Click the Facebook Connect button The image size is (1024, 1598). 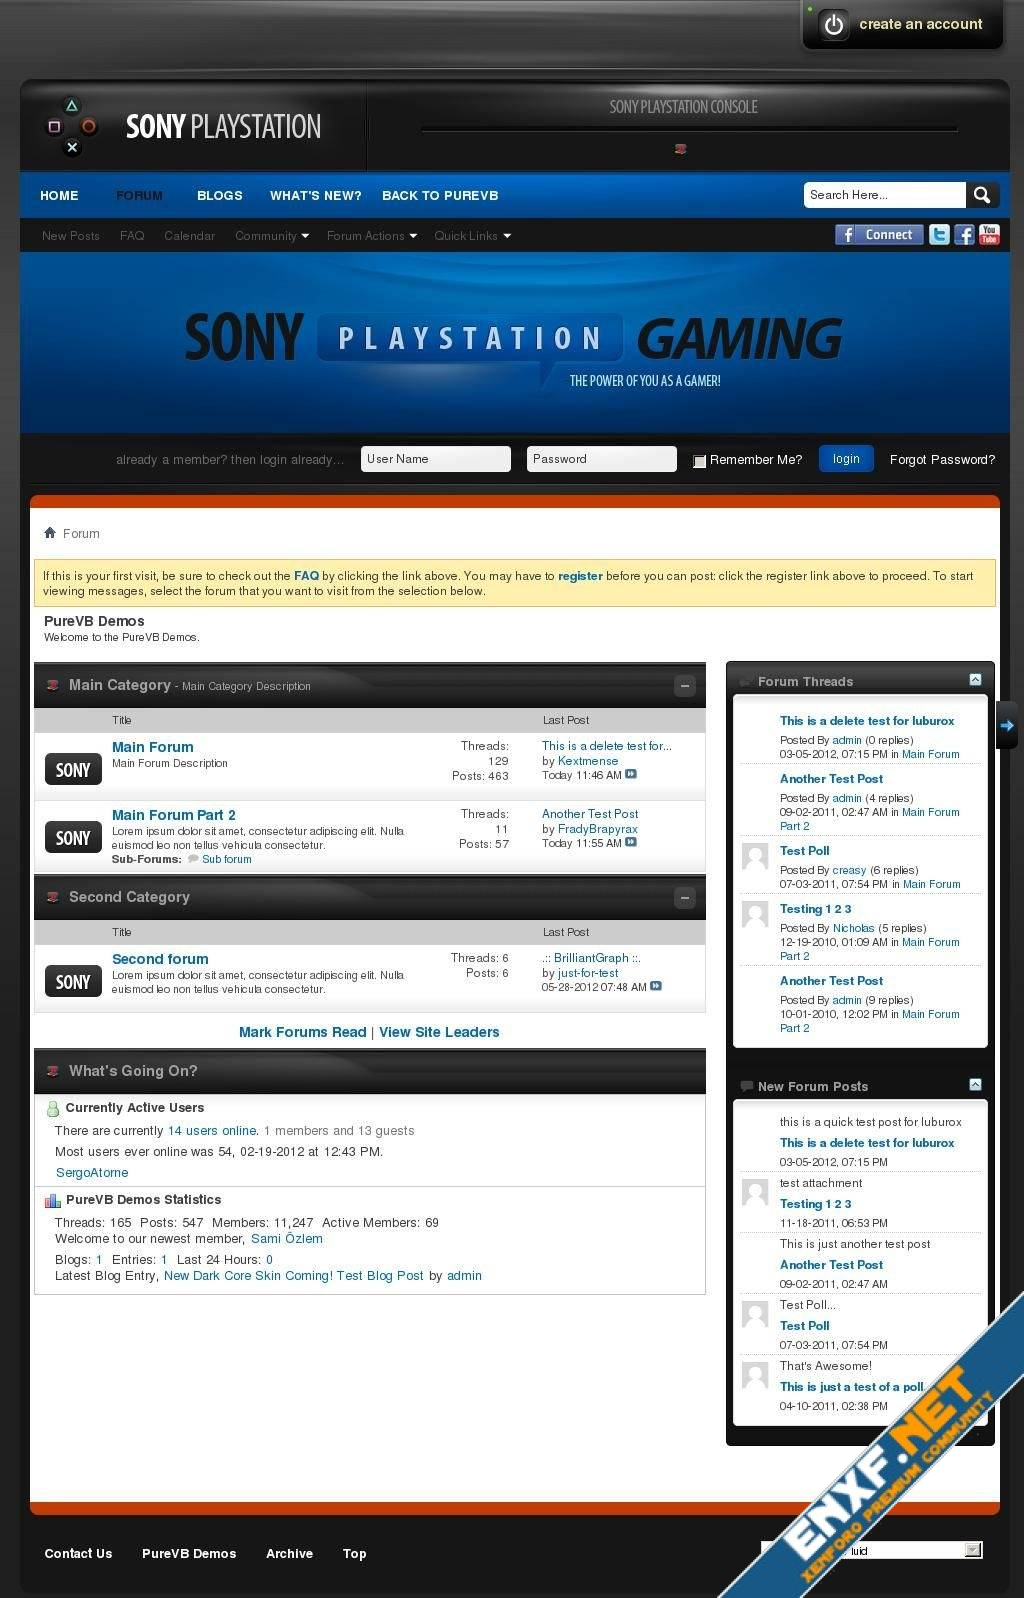pos(878,235)
